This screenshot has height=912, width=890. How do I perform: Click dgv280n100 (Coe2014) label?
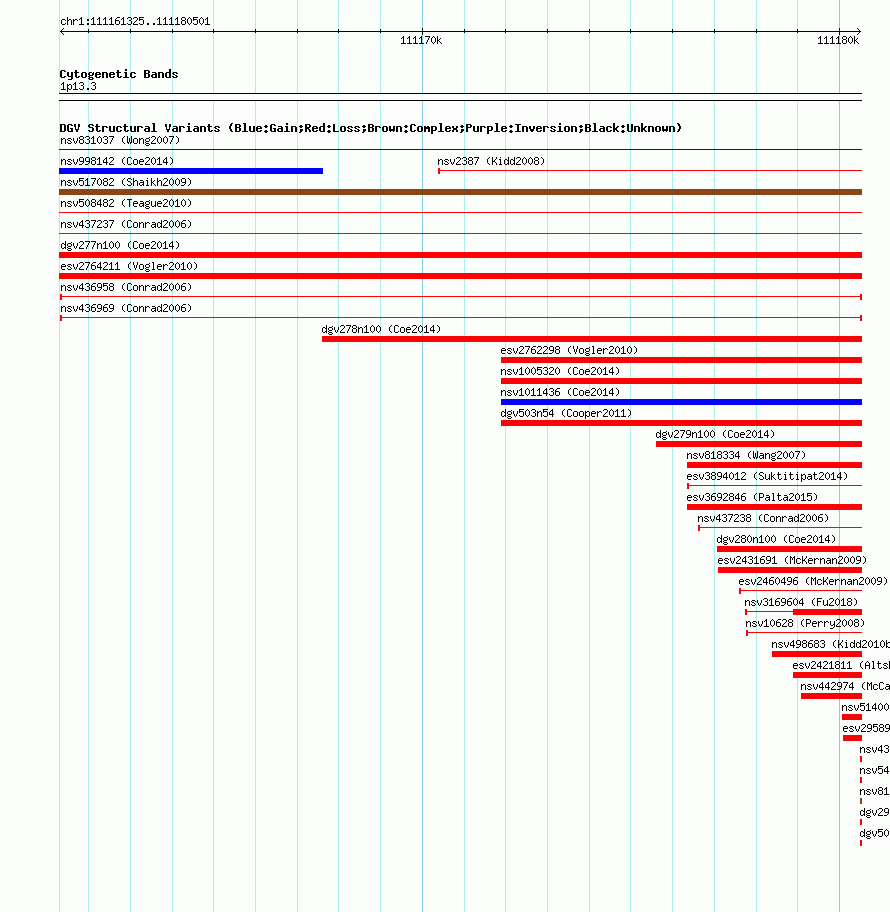pos(776,539)
